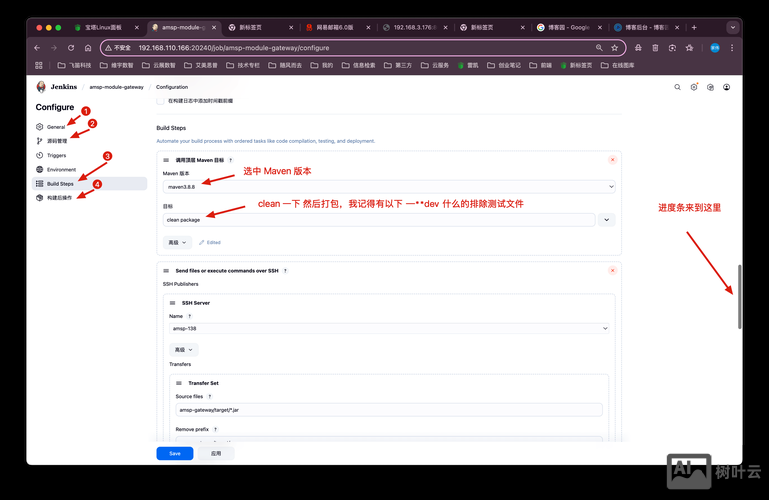The image size is (769, 500).
Task: Remove the Maven build step with the red X
Action: [x=612, y=159]
